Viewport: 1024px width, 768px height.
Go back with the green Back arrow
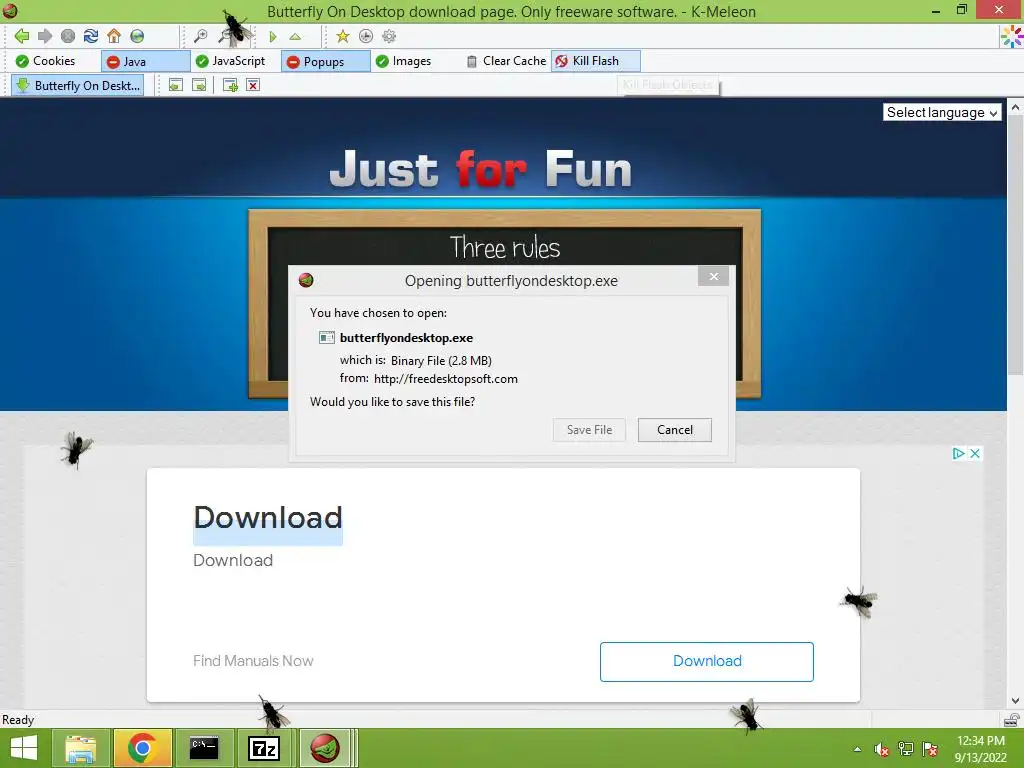tap(22, 36)
